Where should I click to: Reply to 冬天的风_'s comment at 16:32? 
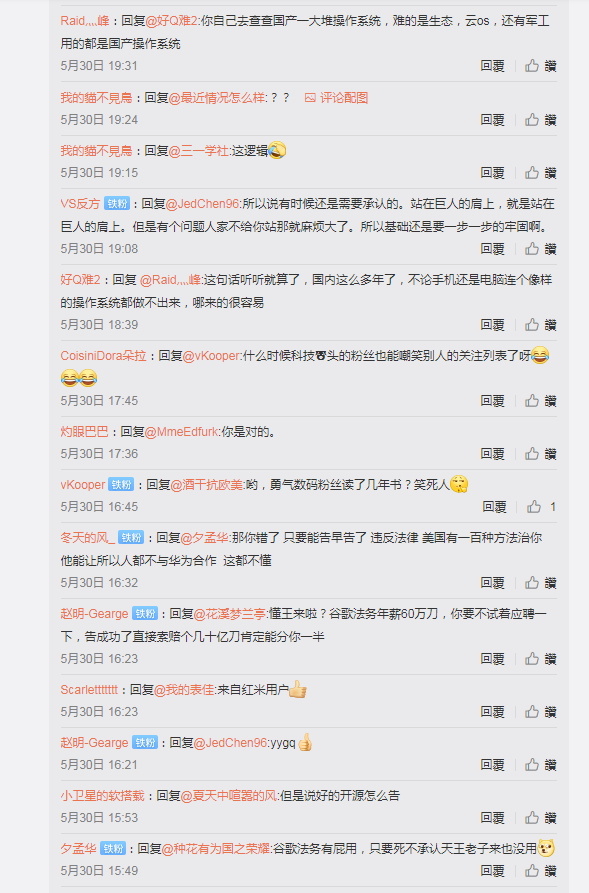pos(492,583)
